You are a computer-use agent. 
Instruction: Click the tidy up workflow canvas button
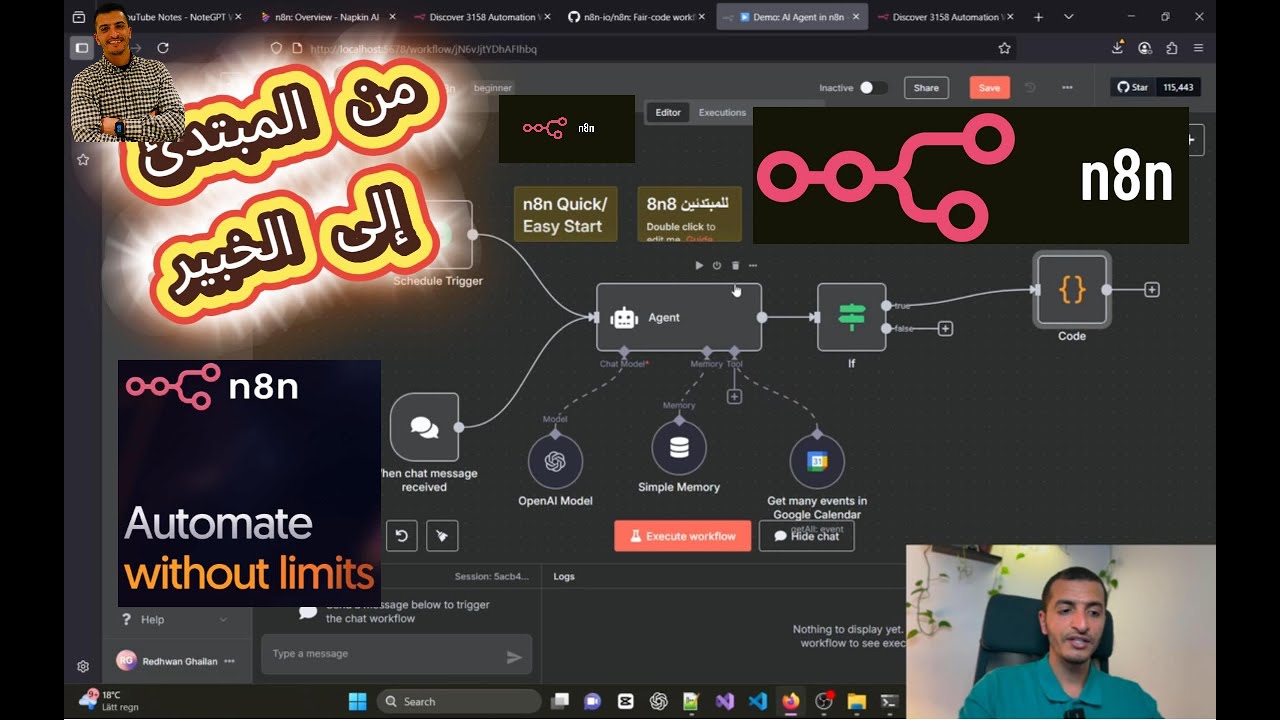coord(442,536)
